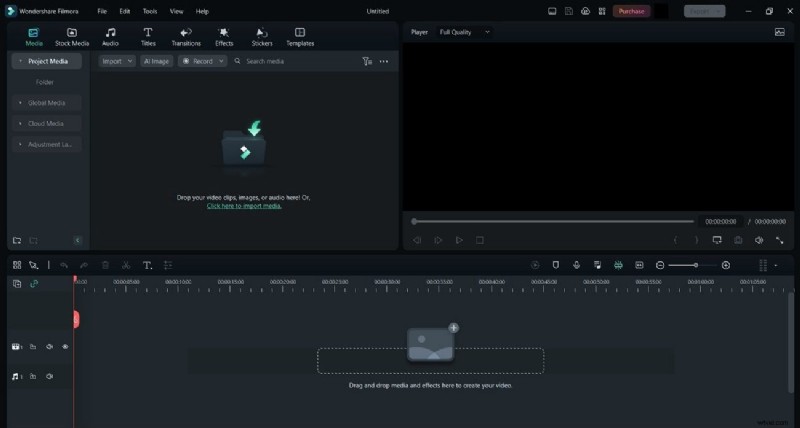
Task: Open the player snapshot image icon
Action: pyautogui.click(x=780, y=32)
